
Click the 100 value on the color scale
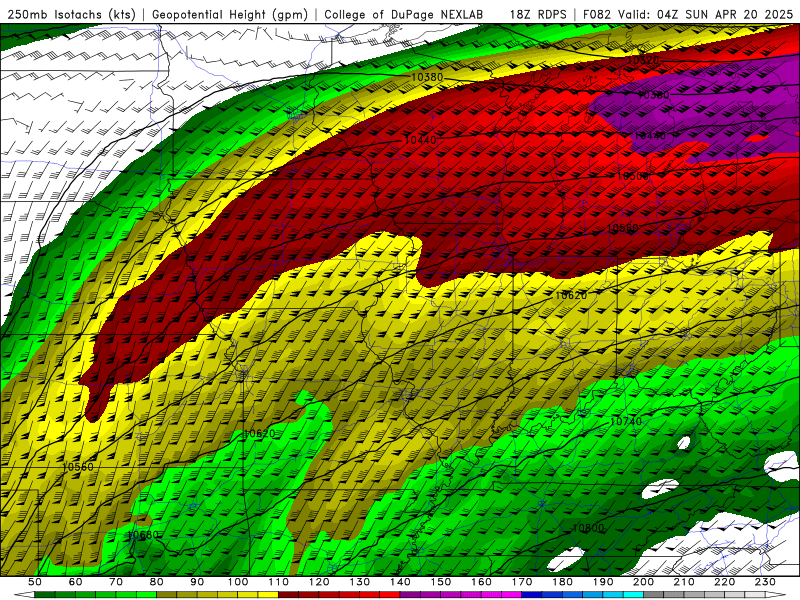238,582
